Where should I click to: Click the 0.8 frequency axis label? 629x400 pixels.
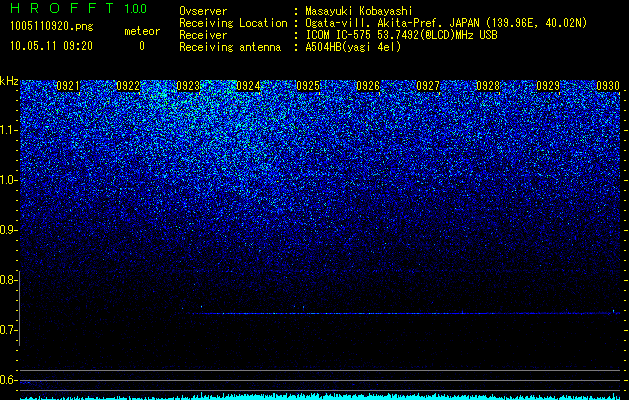click(9, 280)
